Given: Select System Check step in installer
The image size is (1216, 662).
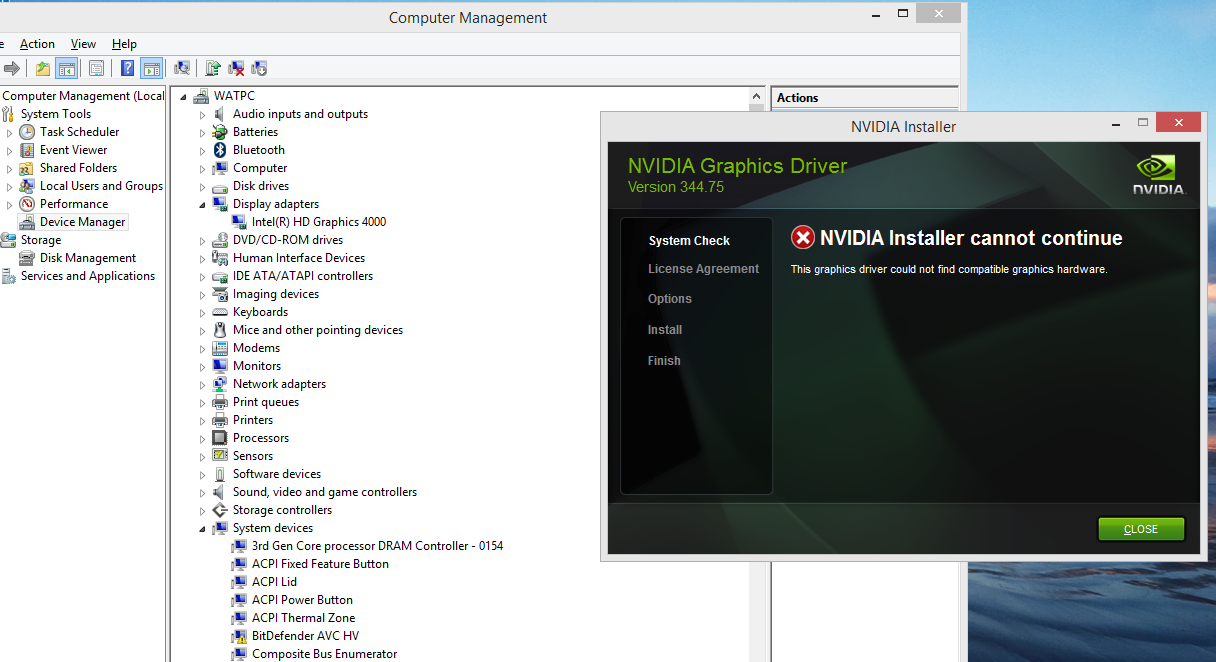Looking at the screenshot, I should (x=689, y=241).
